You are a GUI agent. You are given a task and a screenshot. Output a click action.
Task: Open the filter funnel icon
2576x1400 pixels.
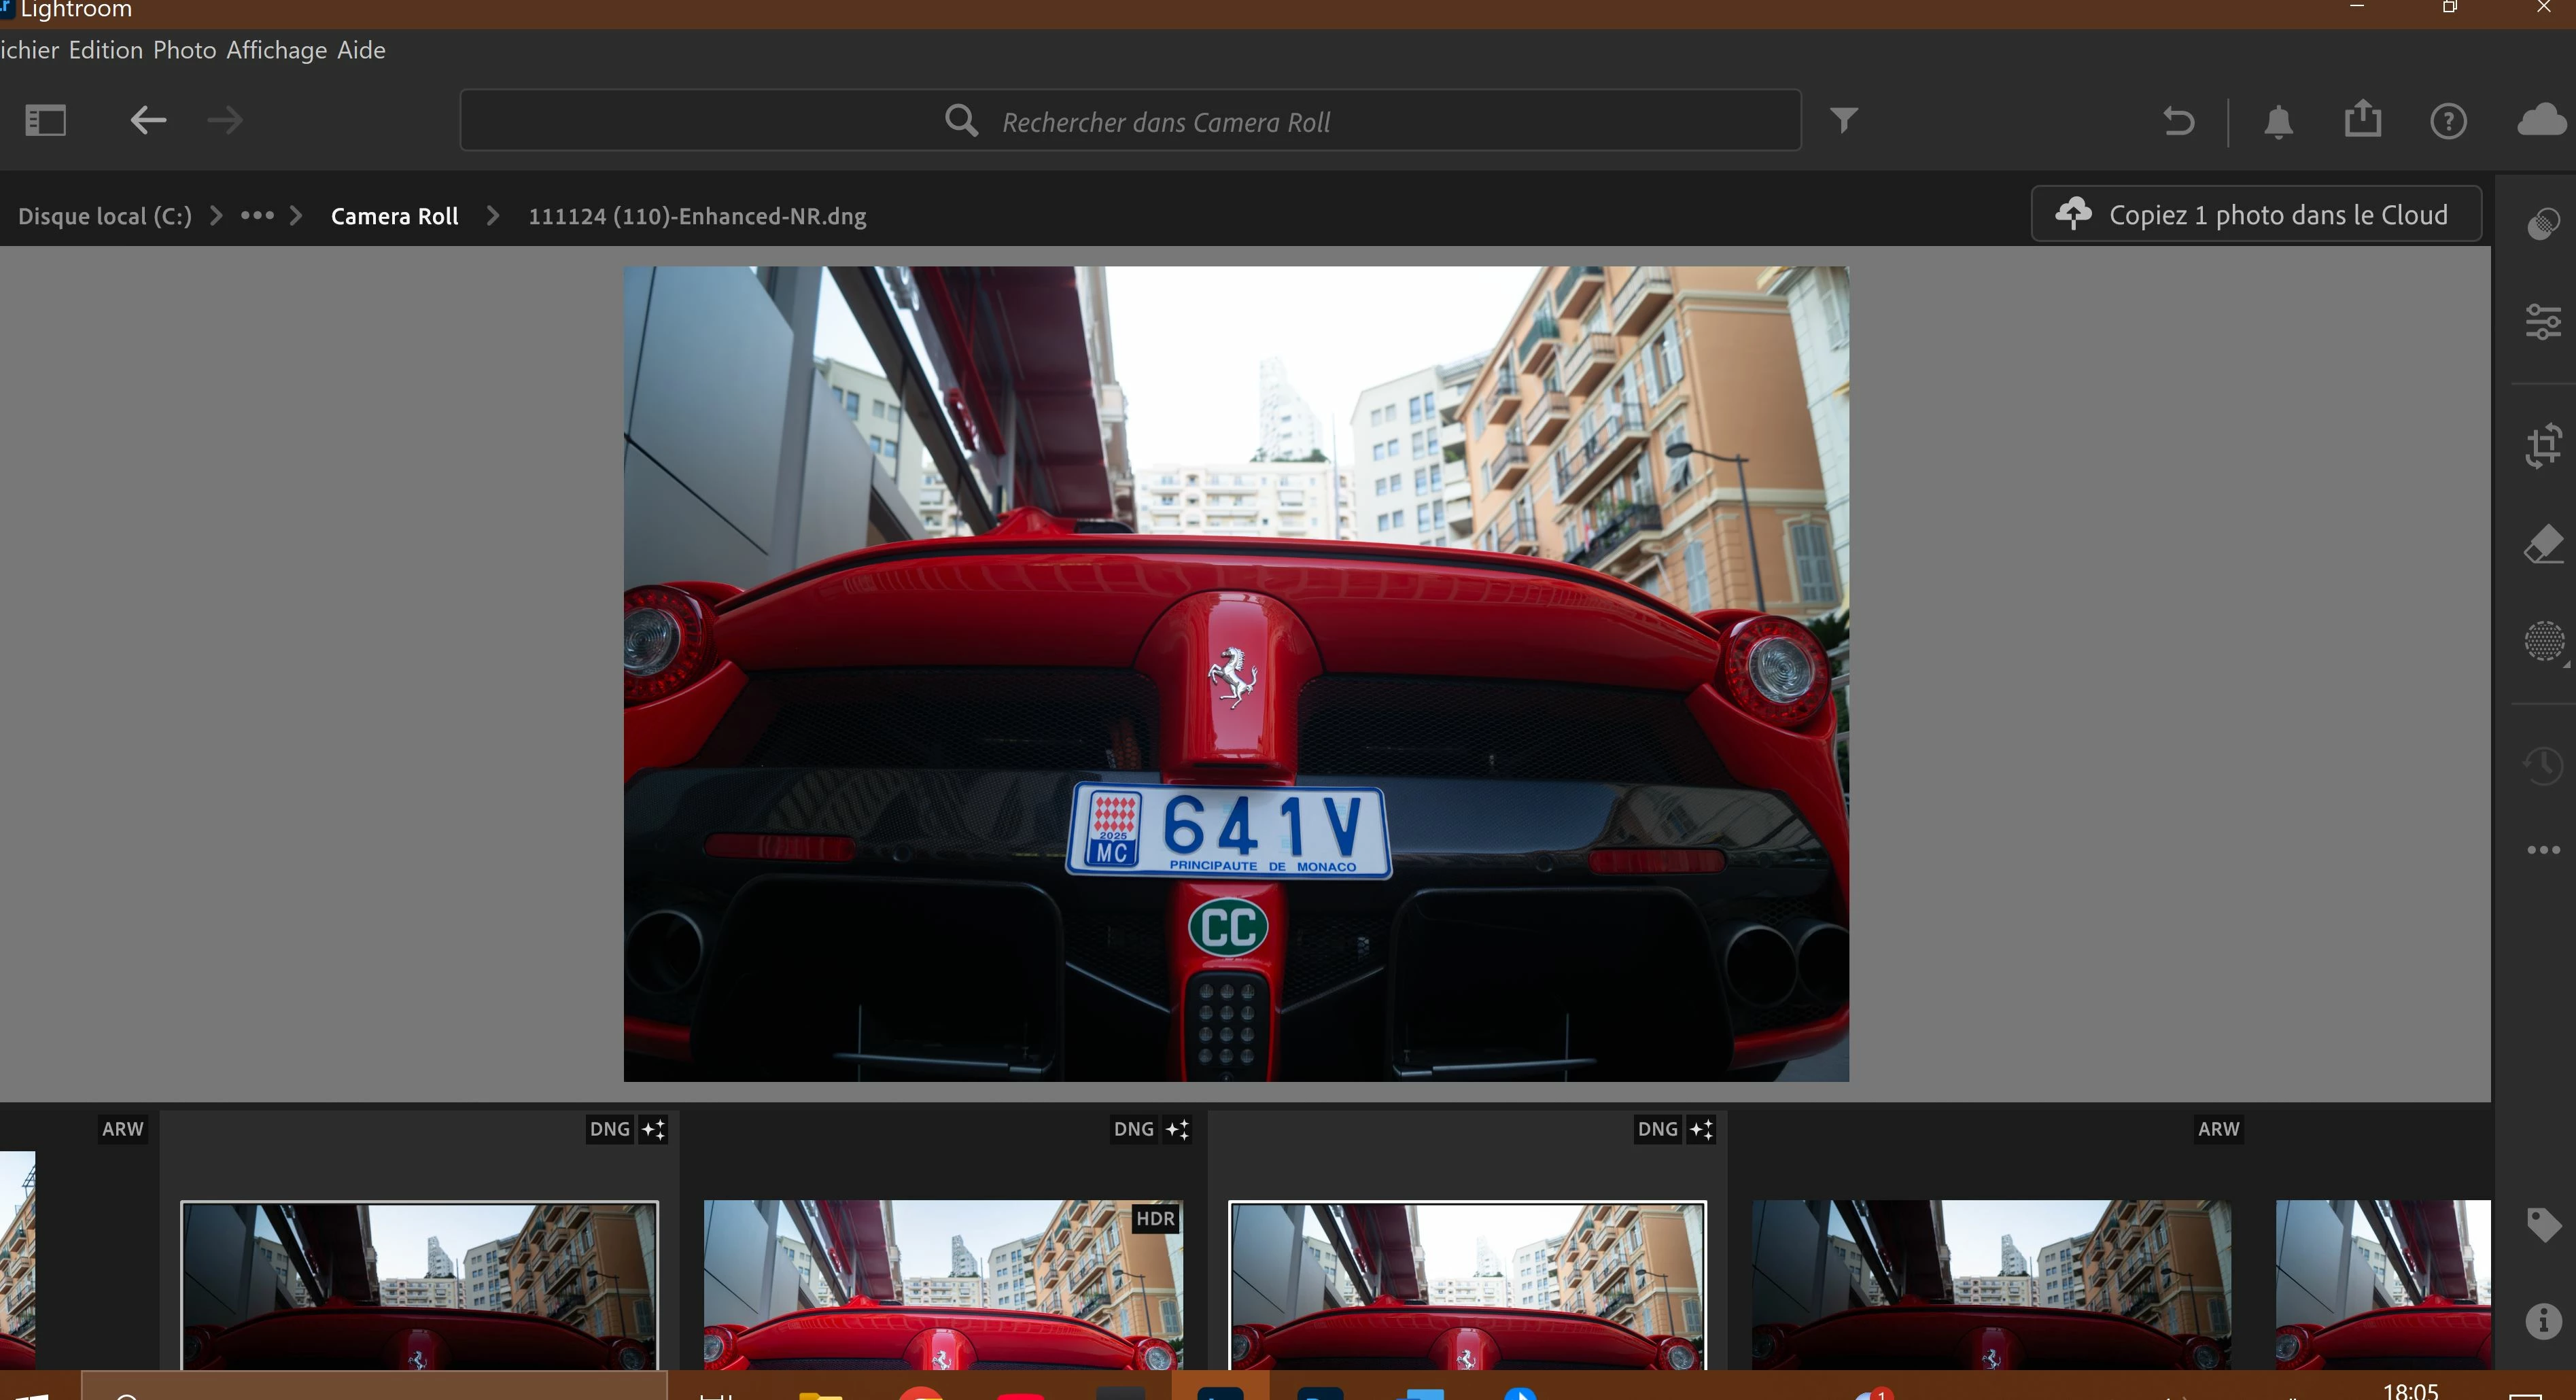pos(1844,120)
